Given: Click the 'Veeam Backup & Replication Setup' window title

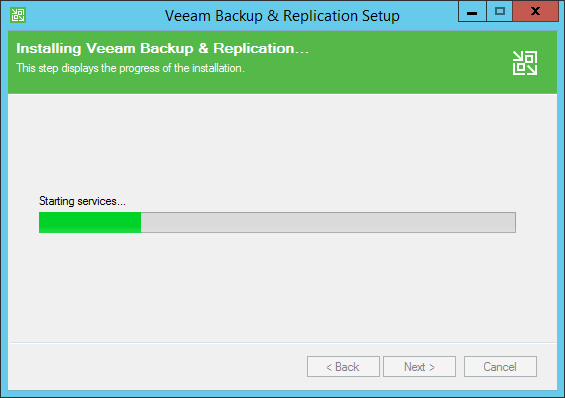Looking at the screenshot, I should (282, 16).
